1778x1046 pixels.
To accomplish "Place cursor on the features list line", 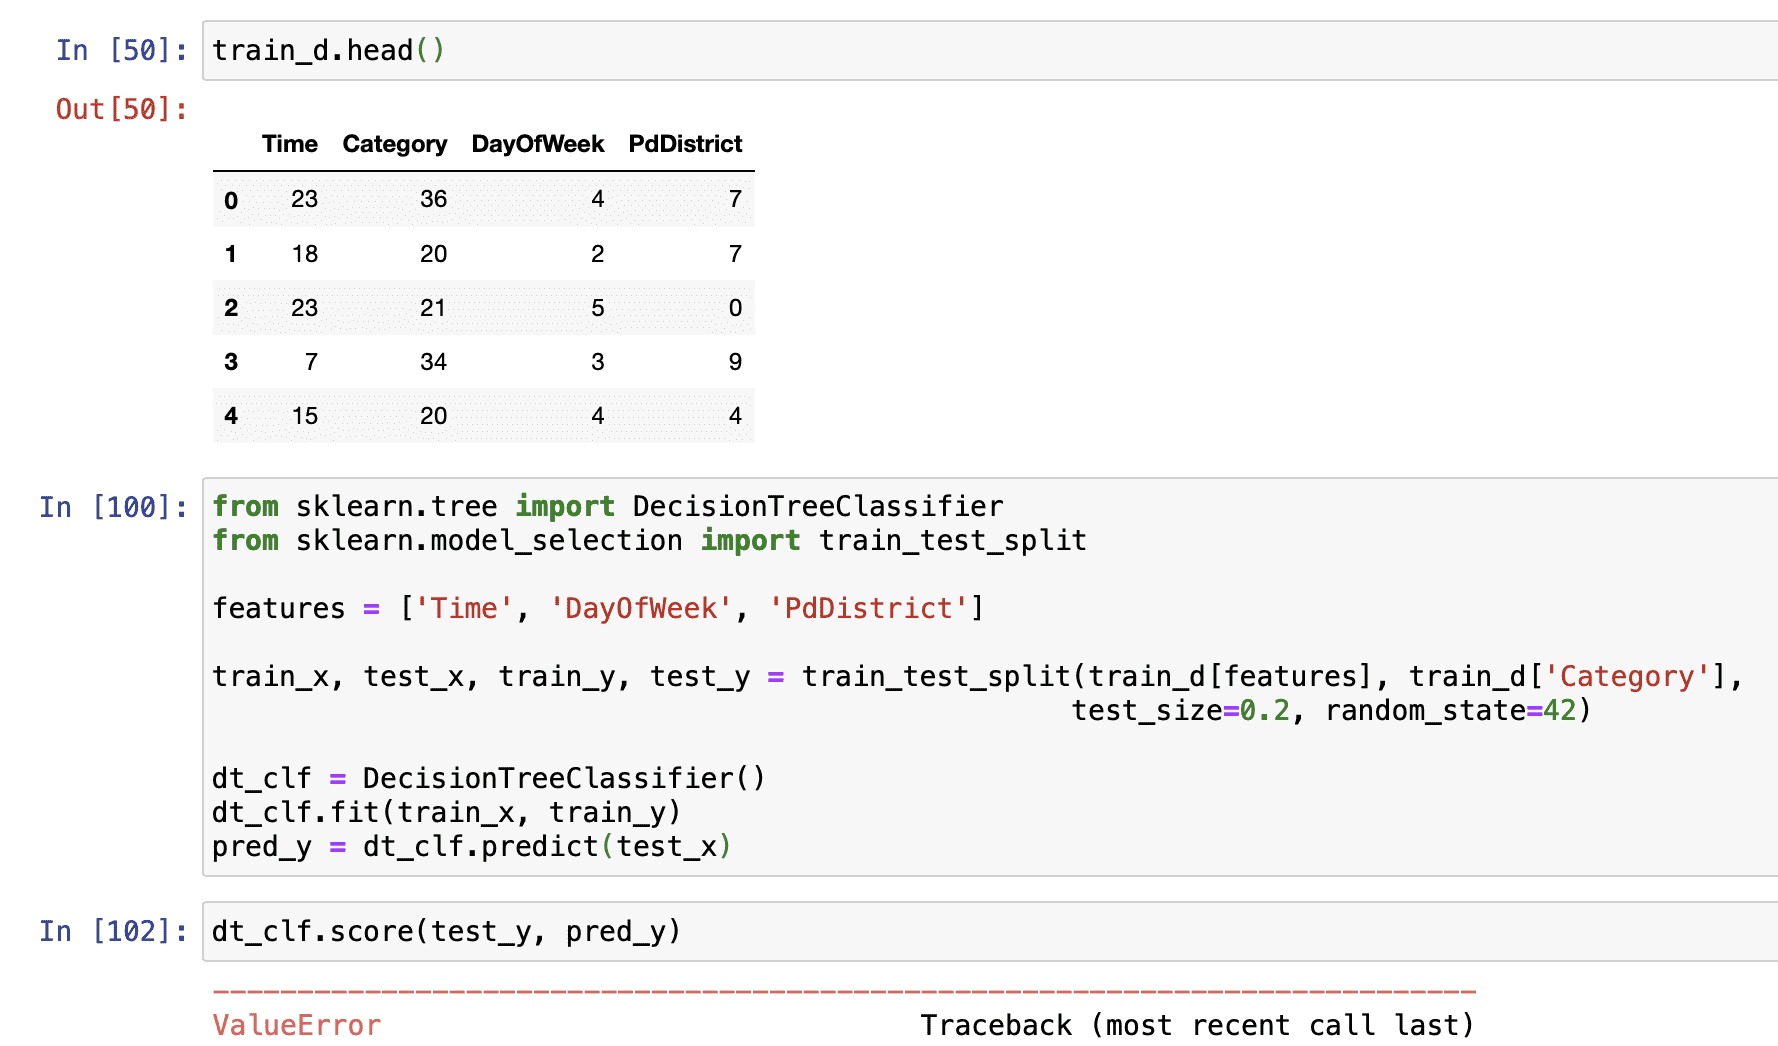I will [597, 609].
